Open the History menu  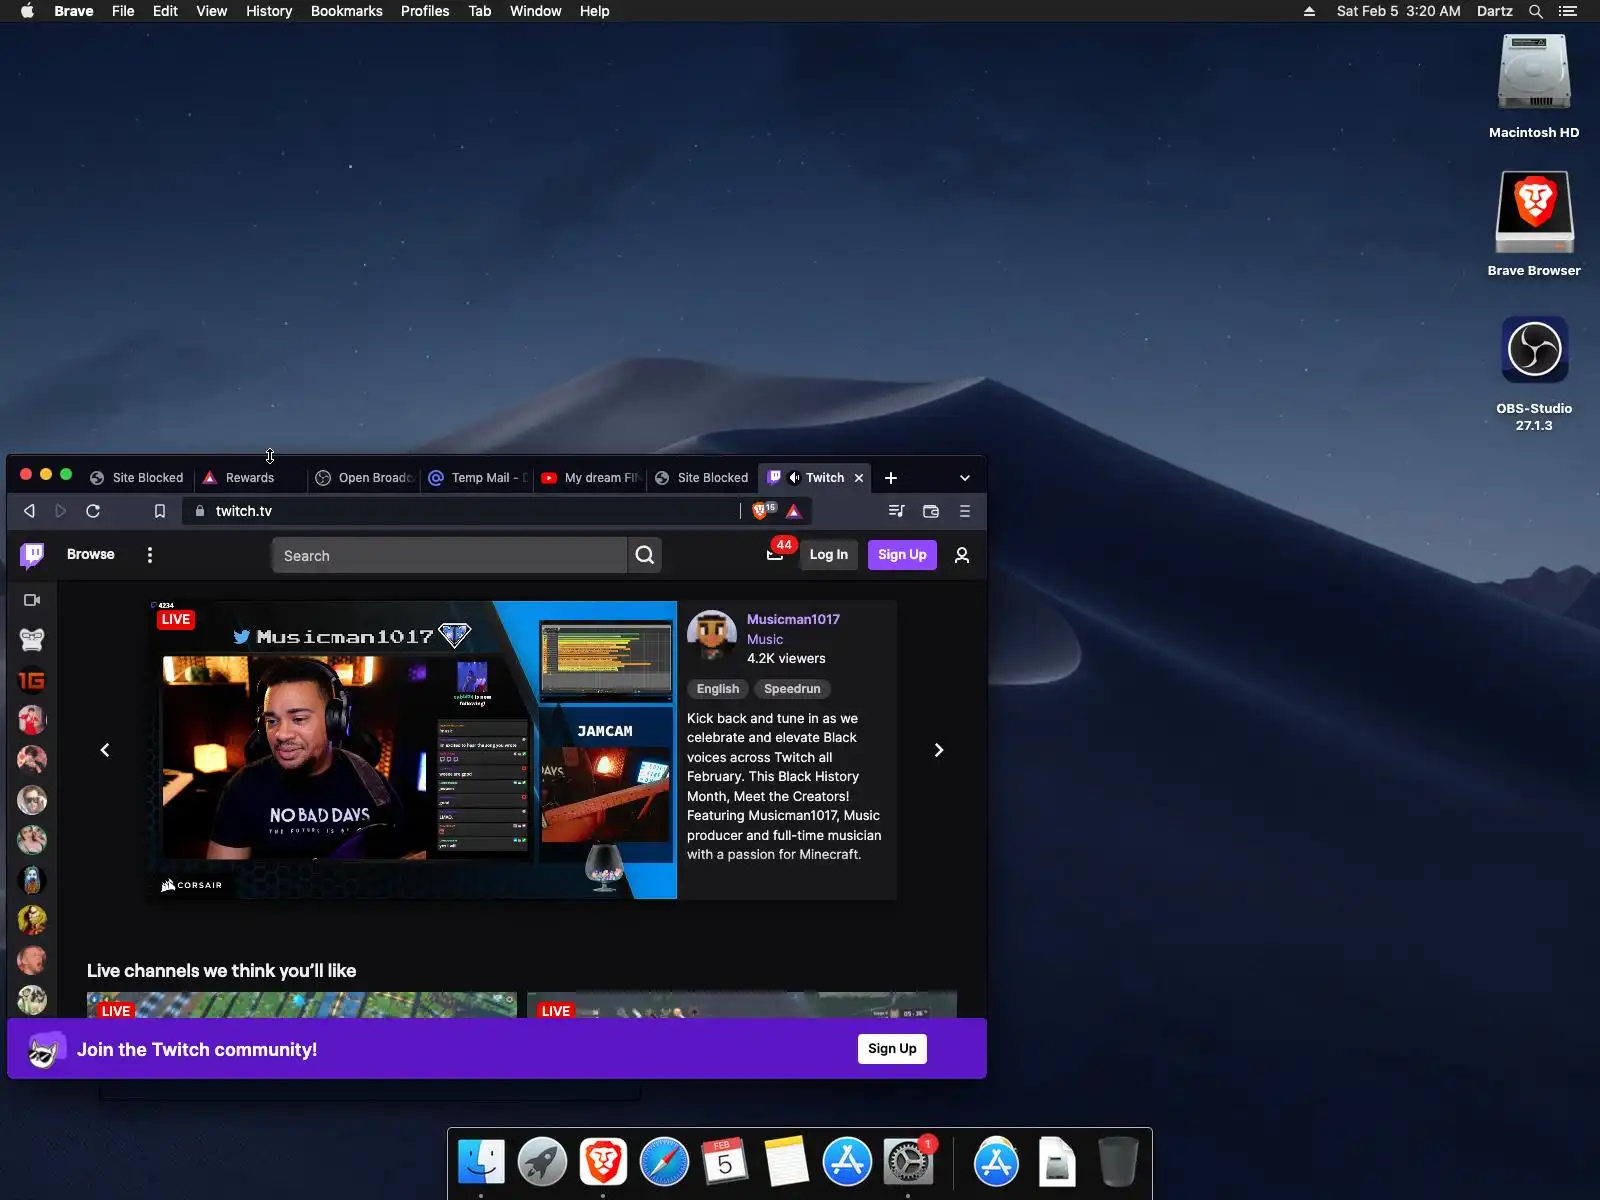click(269, 11)
